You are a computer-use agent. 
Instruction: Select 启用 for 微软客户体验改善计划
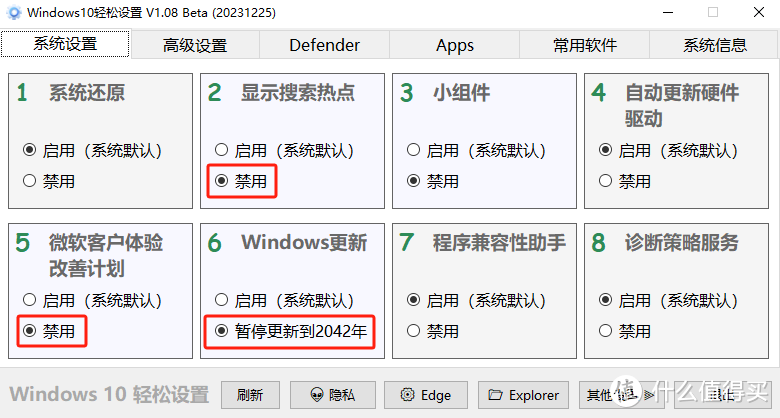point(29,300)
